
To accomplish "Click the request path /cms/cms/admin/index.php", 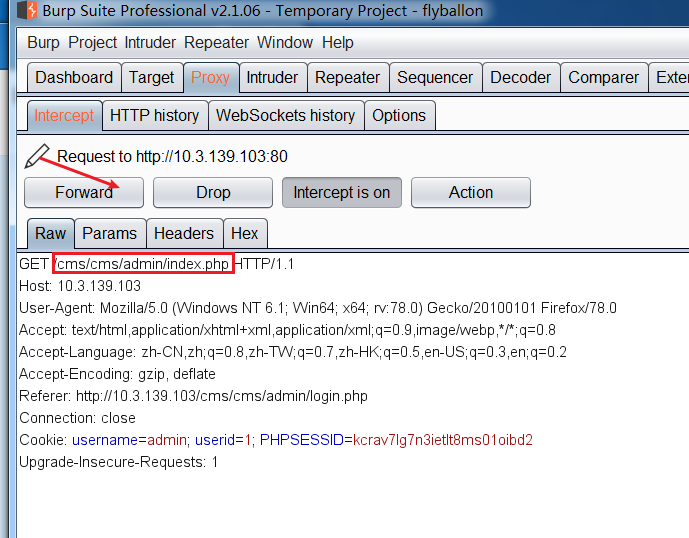I will point(143,264).
